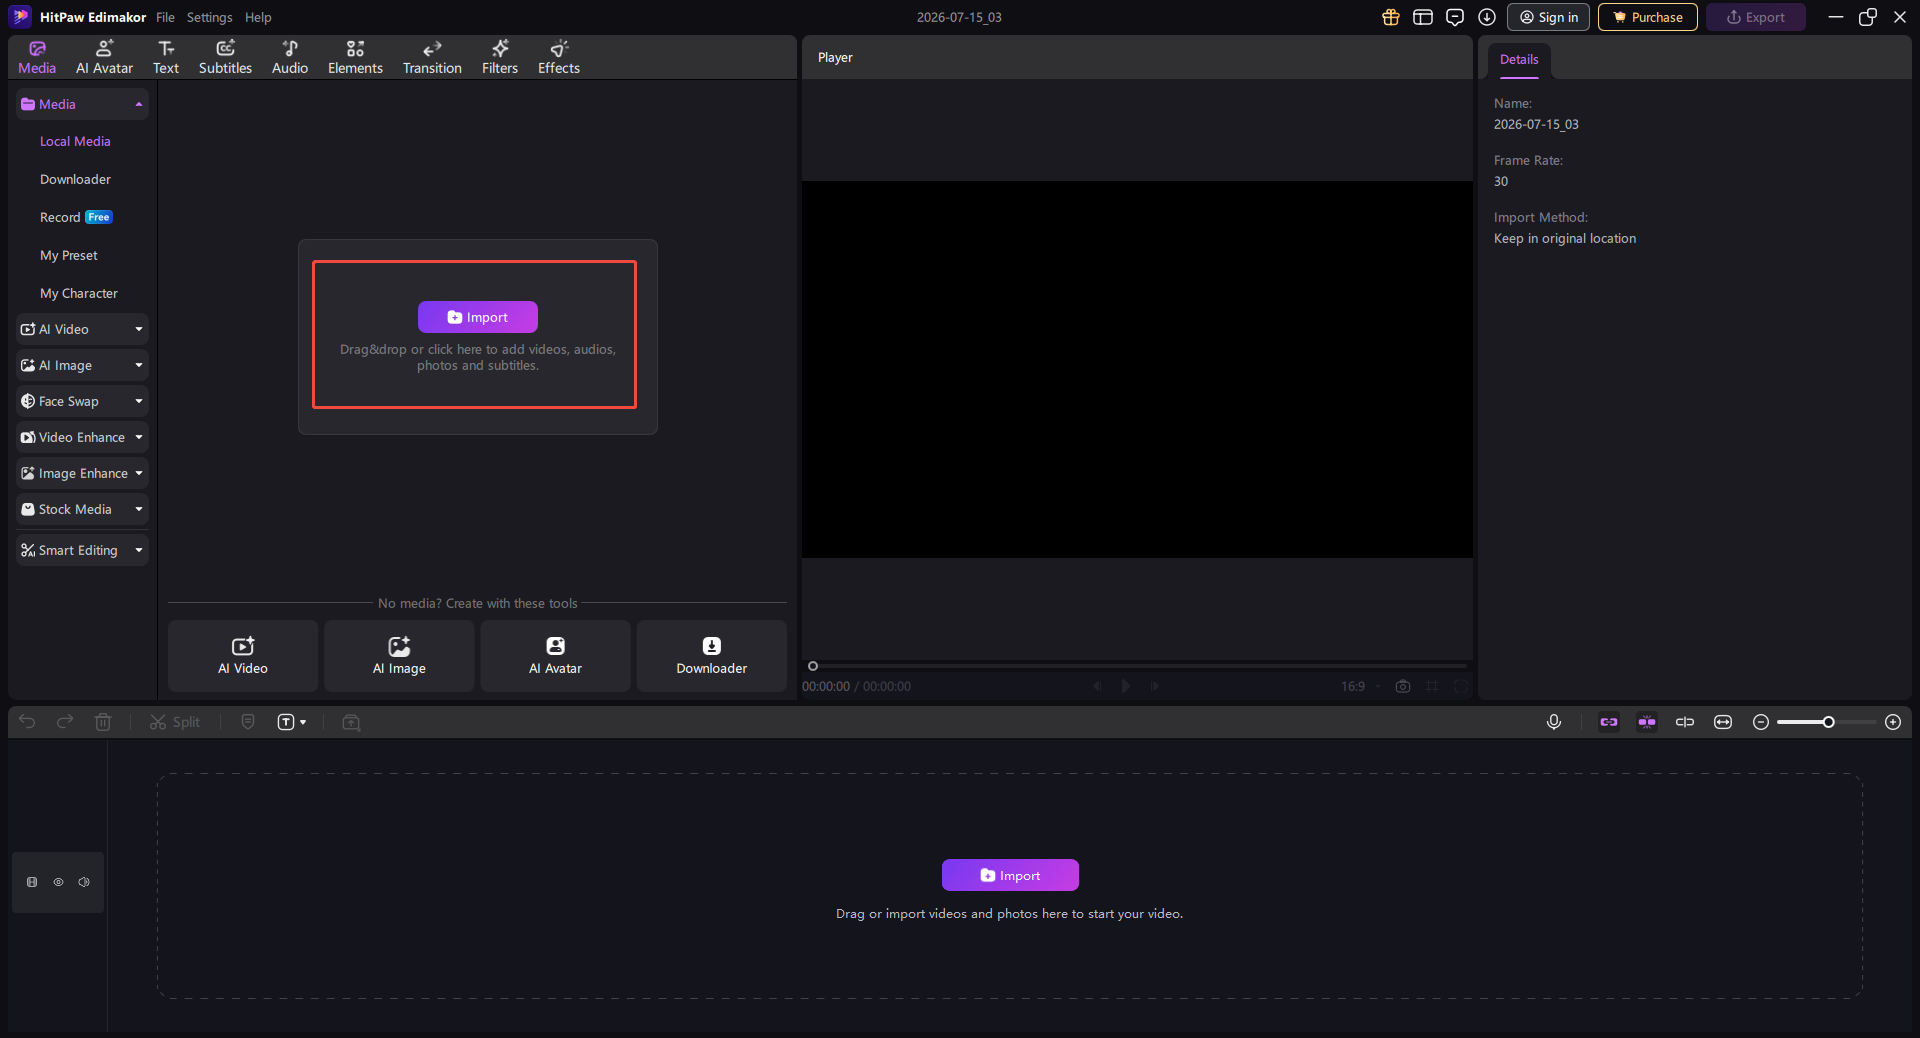The image size is (1920, 1038).
Task: Open the Transition tab
Action: click(x=432, y=57)
